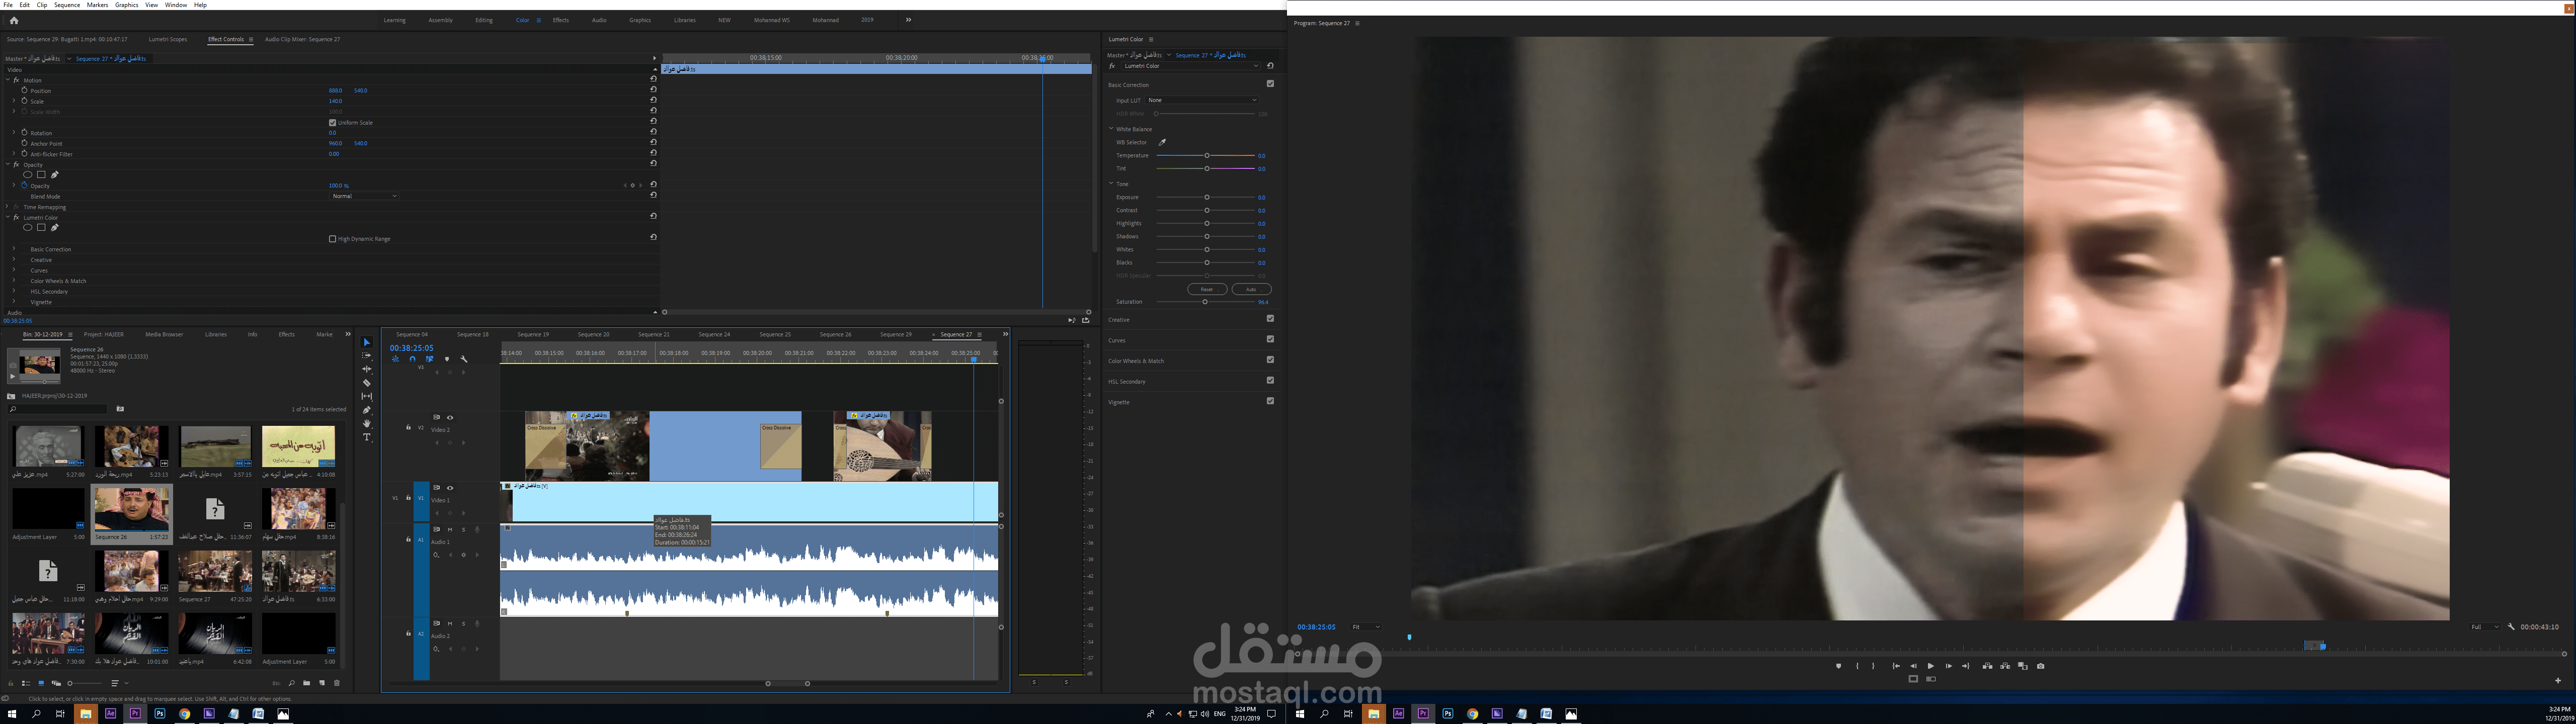Open the Sequence menu

(67, 4)
